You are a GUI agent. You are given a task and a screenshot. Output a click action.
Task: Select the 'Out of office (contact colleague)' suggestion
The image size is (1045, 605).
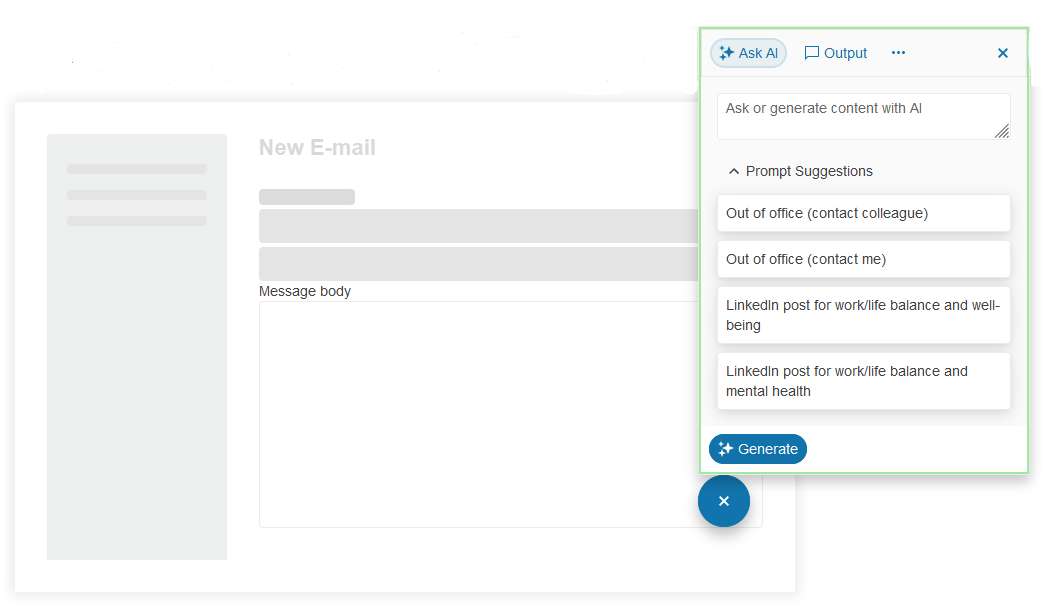(x=863, y=213)
